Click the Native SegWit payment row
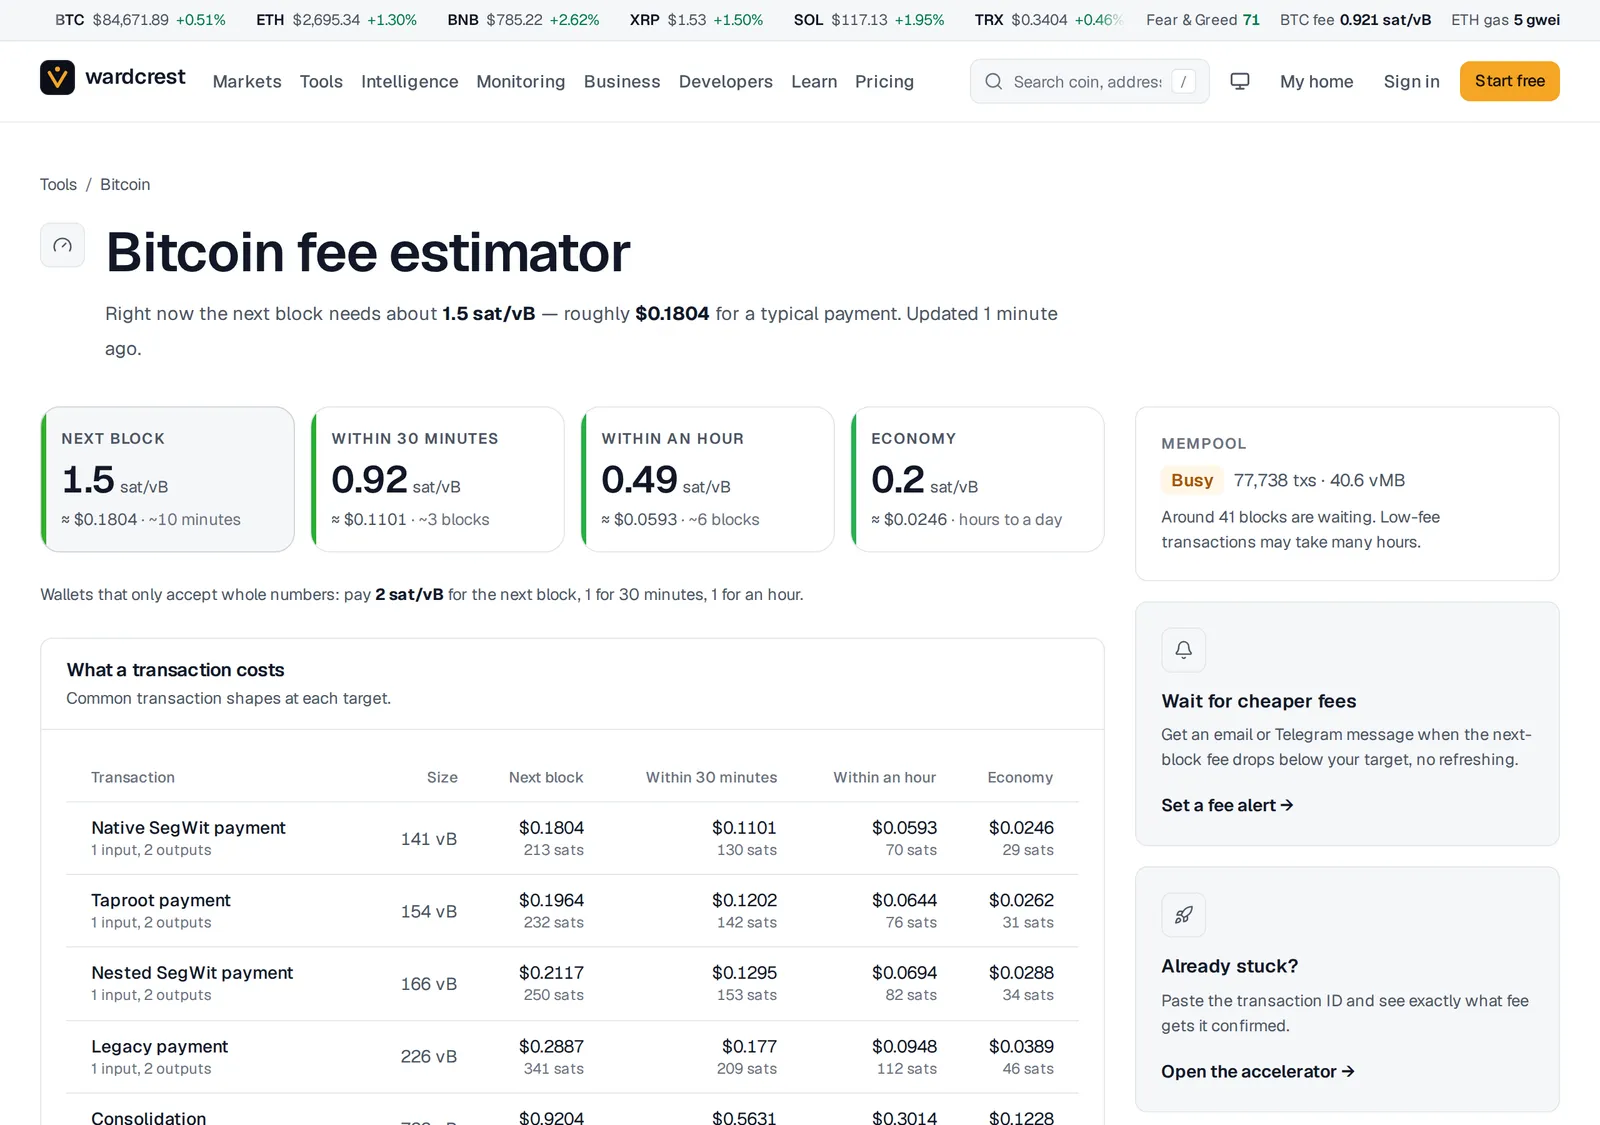The image size is (1600, 1125). [572, 839]
